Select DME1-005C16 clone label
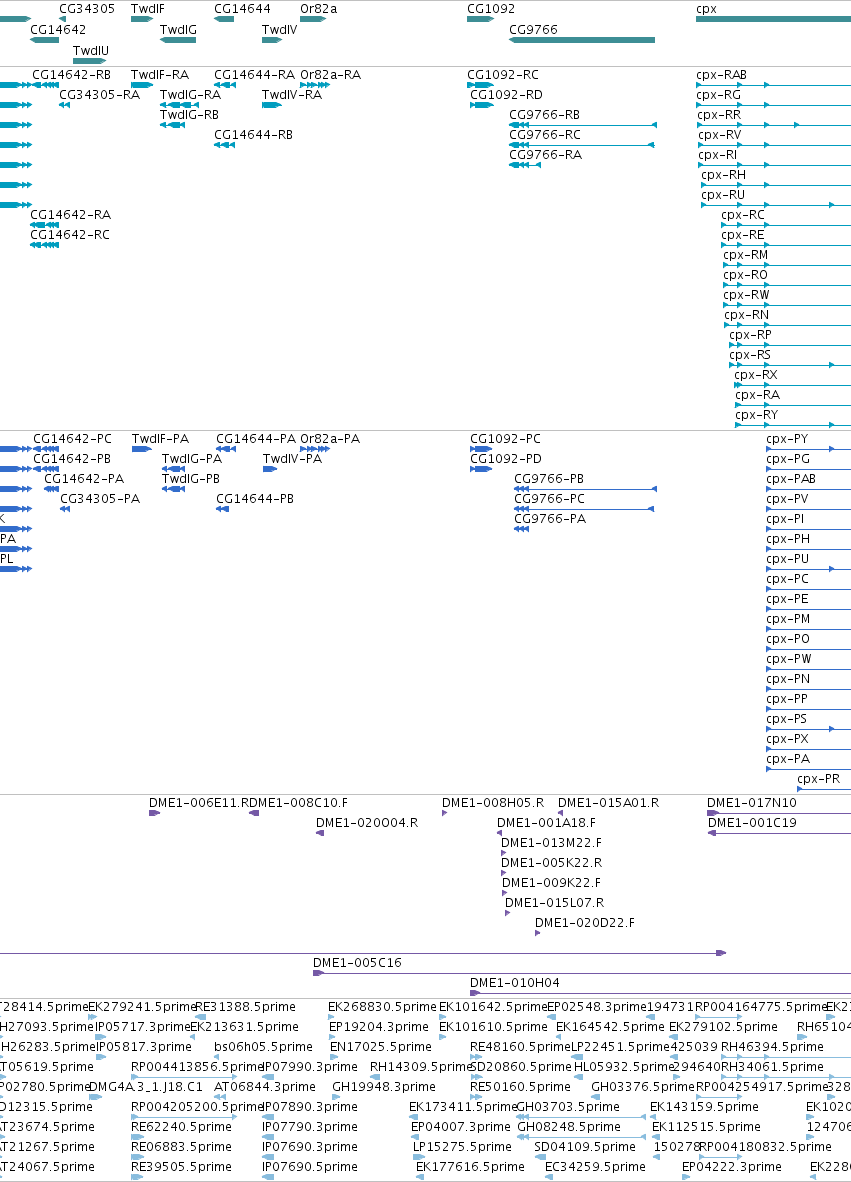Image resolution: width=851 pixels, height=1182 pixels. coord(357,963)
